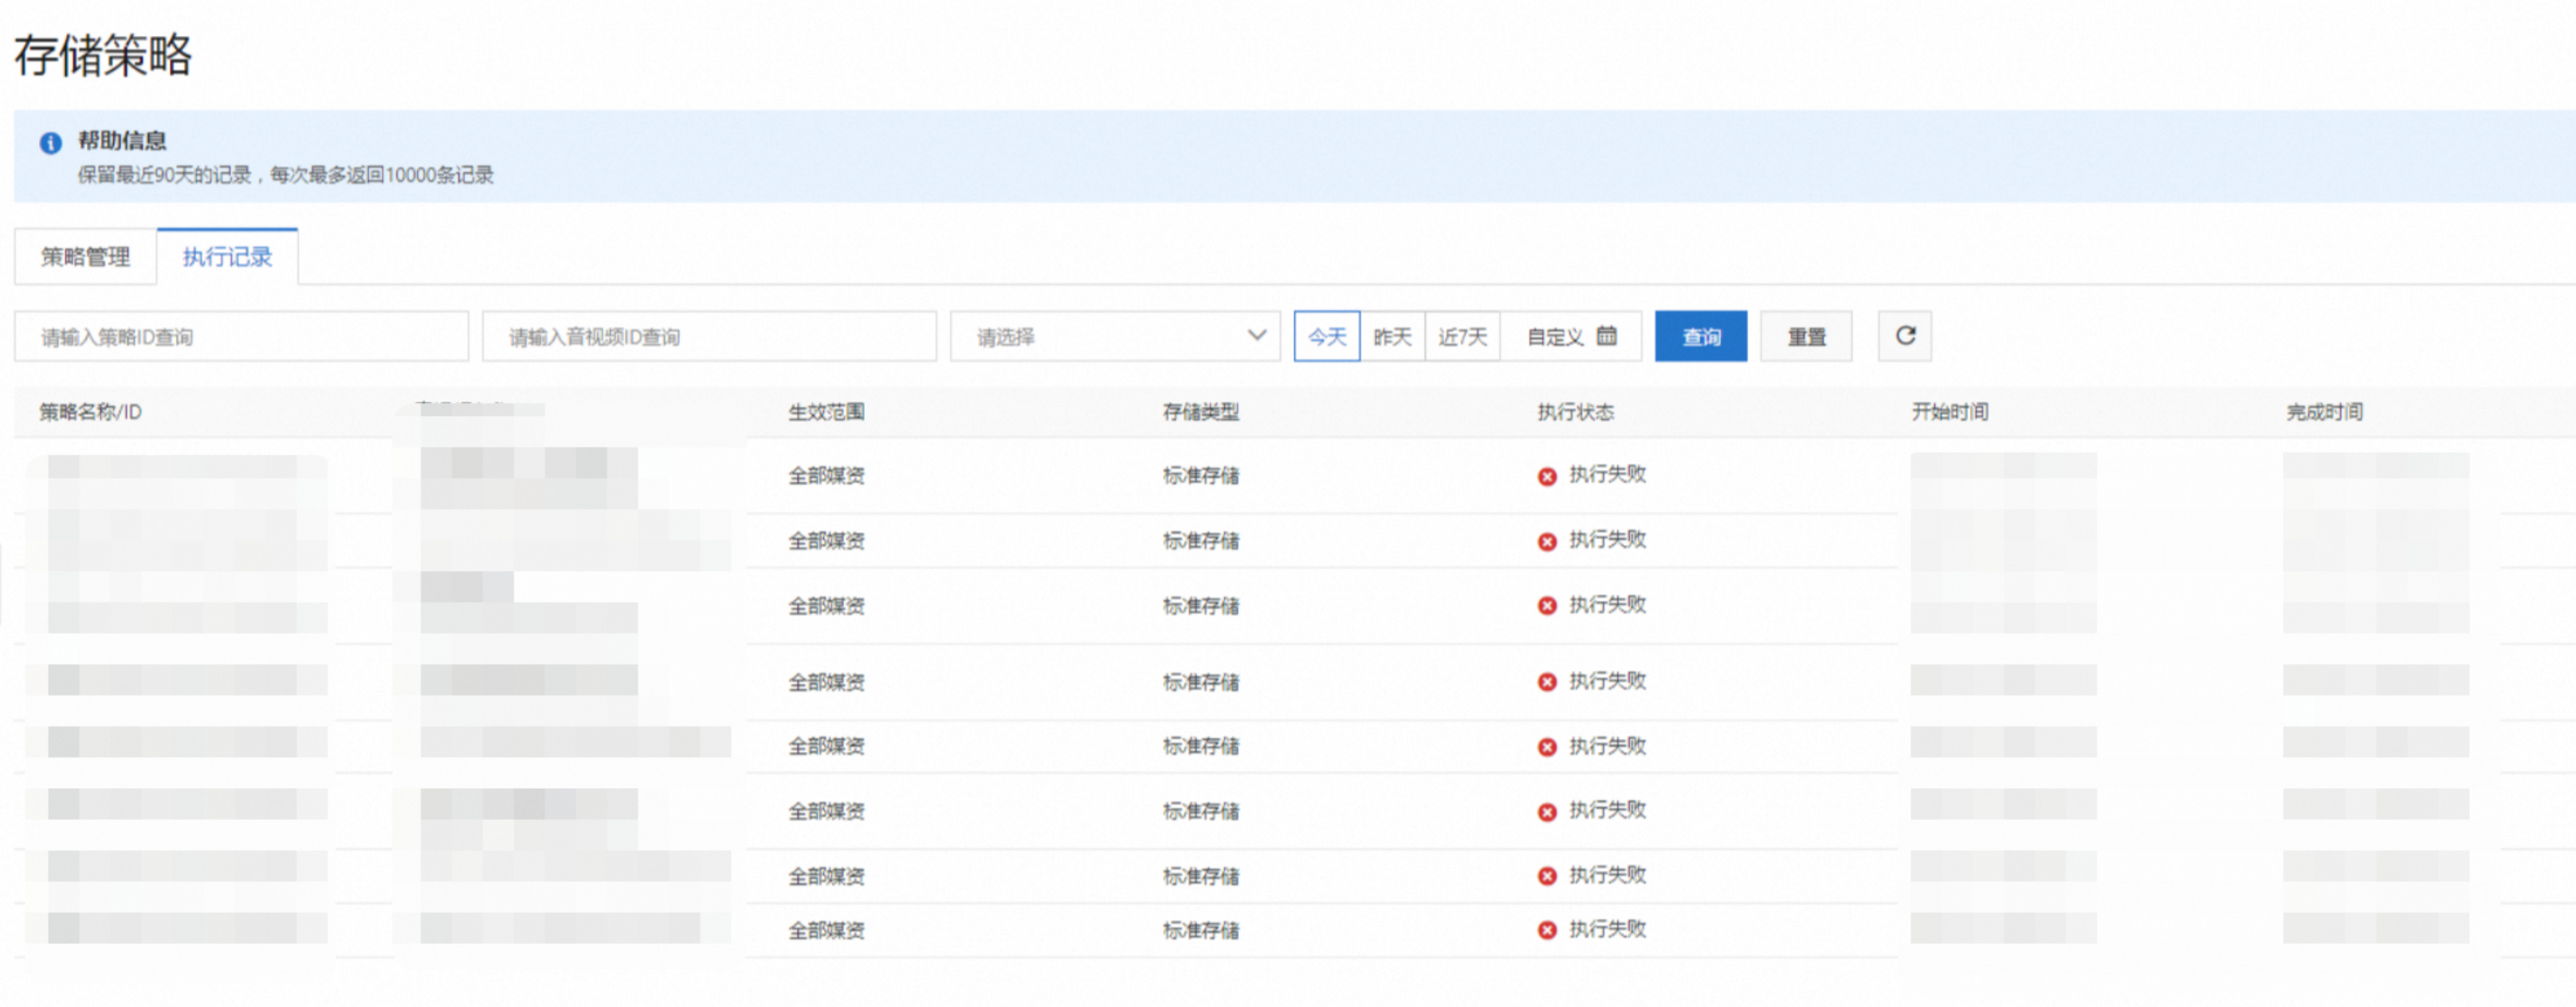The width and height of the screenshot is (2576, 1007).
Task: Click the 执行失败 icon in fourth row
Action: coord(1547,682)
